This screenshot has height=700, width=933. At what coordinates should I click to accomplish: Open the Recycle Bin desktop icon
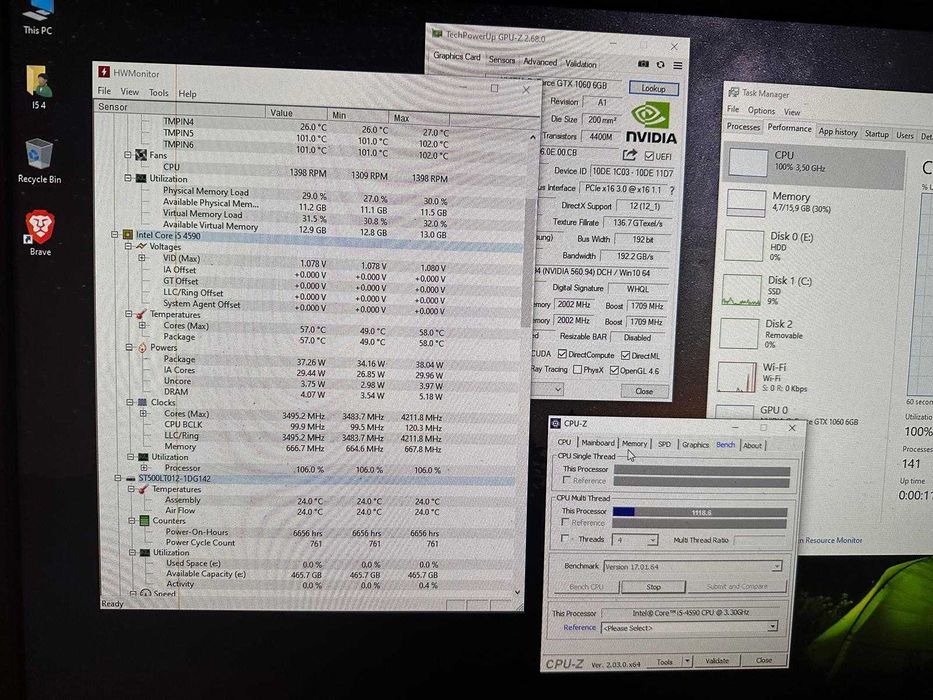coord(39,161)
